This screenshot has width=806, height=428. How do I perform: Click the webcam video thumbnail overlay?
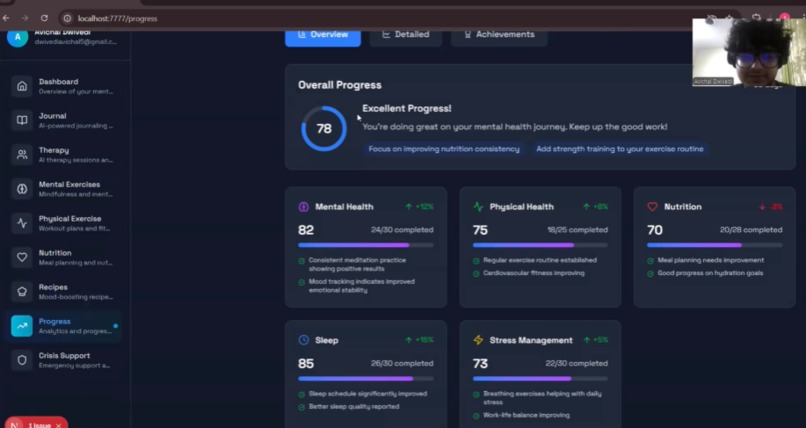click(749, 52)
